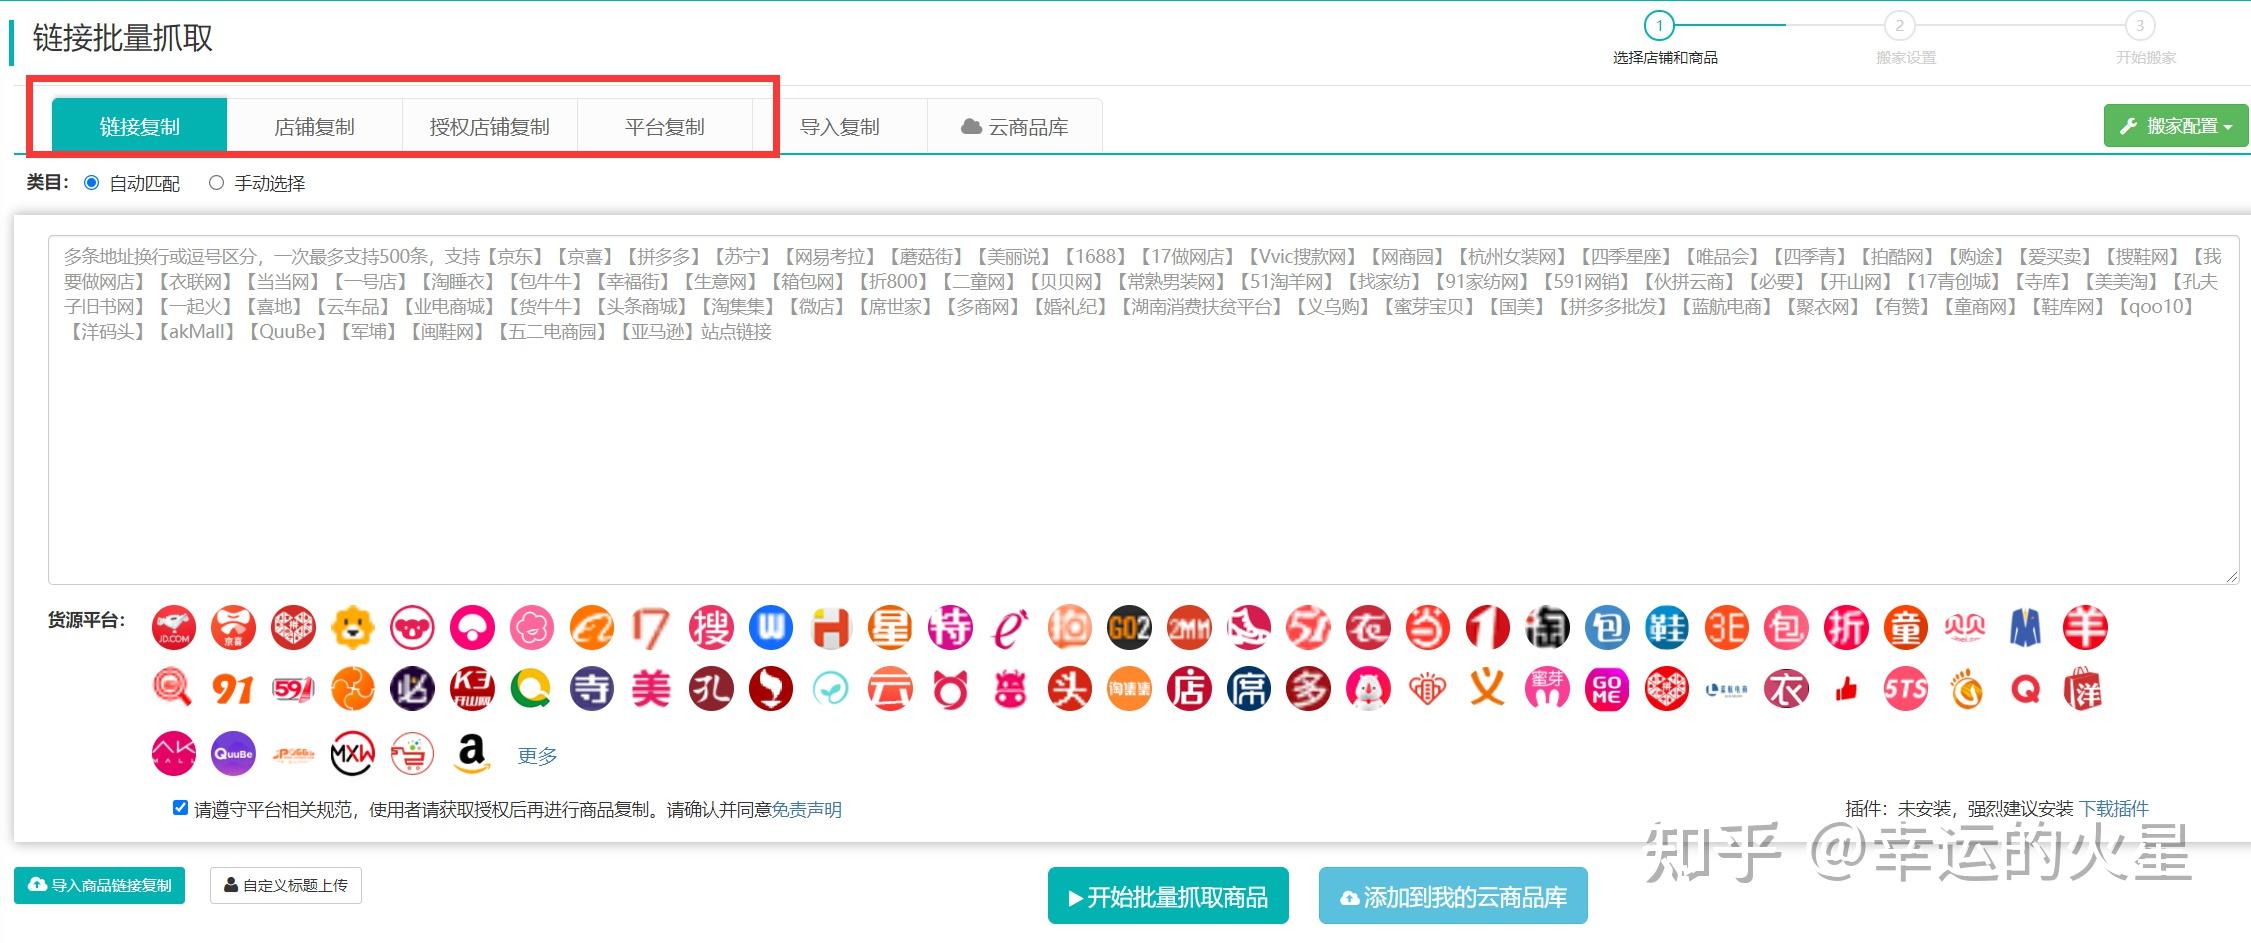The width and height of the screenshot is (2251, 943).
Task: Show more platforms via 更多 link
Action: (537, 756)
